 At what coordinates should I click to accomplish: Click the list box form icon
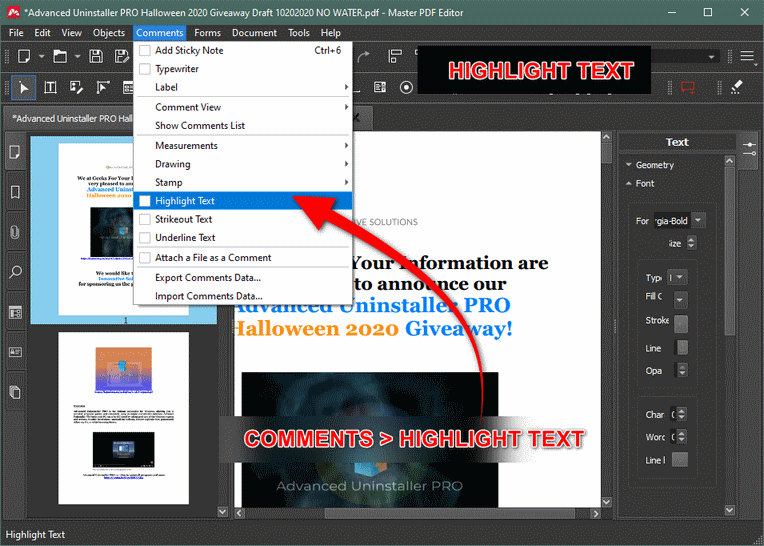380,88
